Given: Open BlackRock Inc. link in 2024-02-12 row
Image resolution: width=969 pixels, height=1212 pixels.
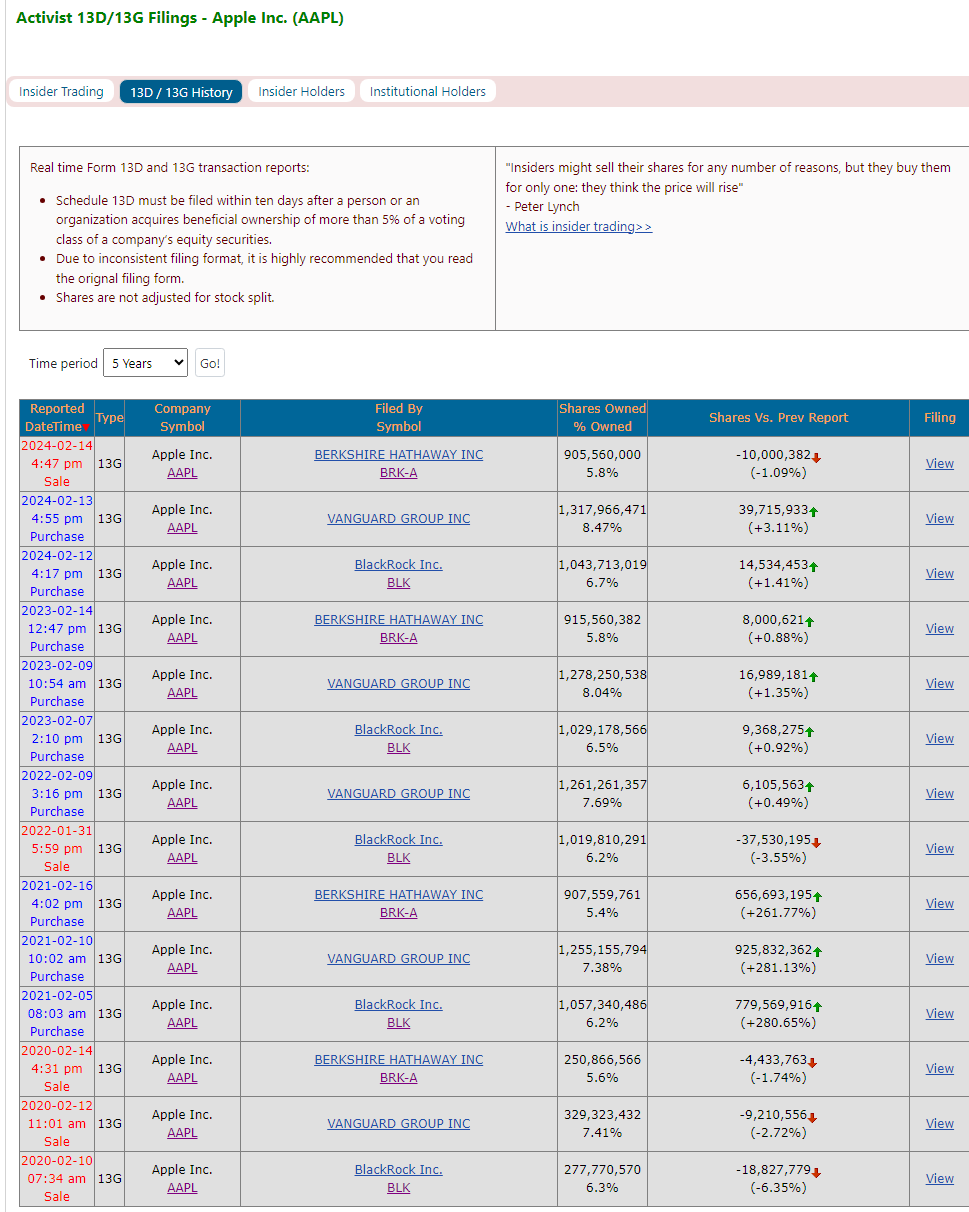Looking at the screenshot, I should click(399, 565).
